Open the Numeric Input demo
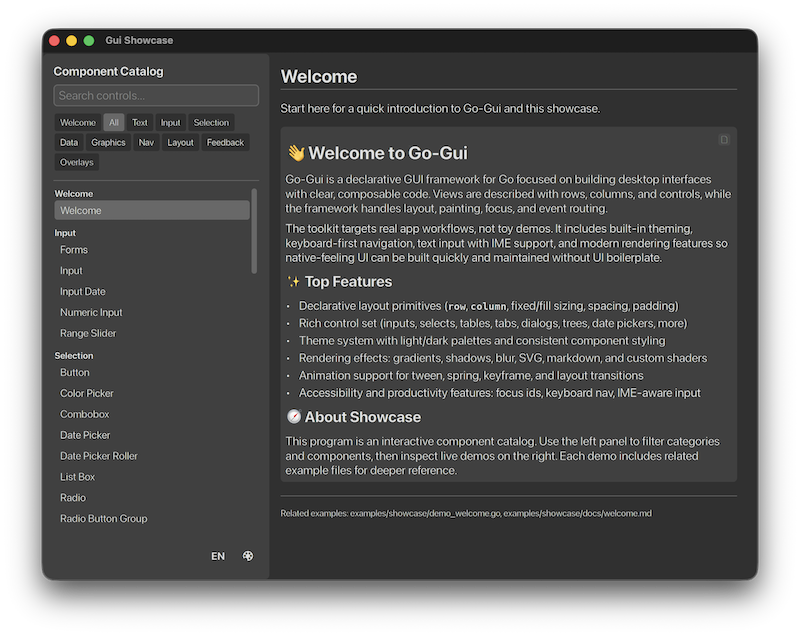This screenshot has width=800, height=636. [x=152, y=312]
